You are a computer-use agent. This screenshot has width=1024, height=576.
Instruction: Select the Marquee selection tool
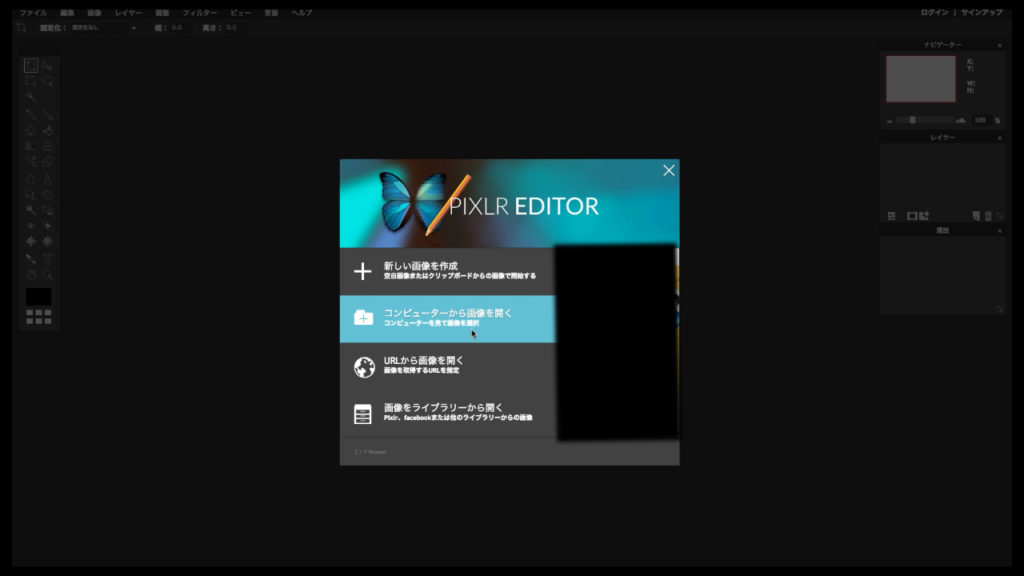[31, 82]
